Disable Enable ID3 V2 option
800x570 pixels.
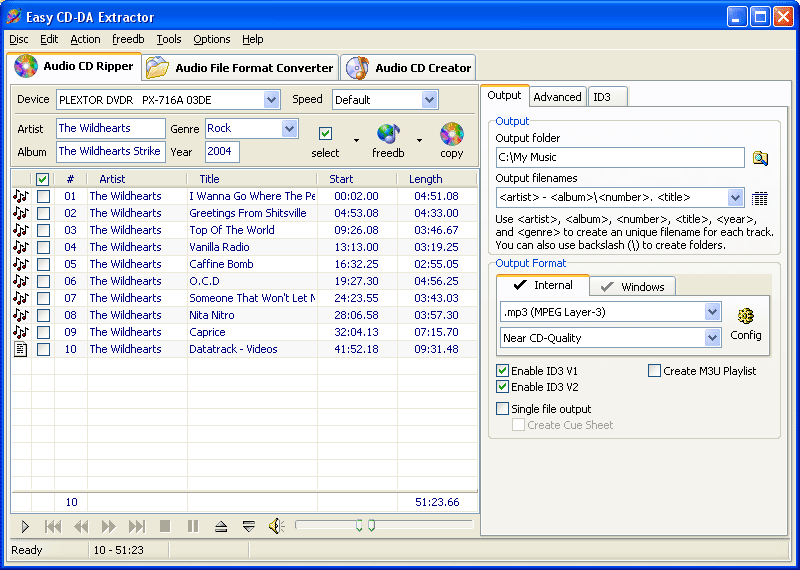503,387
